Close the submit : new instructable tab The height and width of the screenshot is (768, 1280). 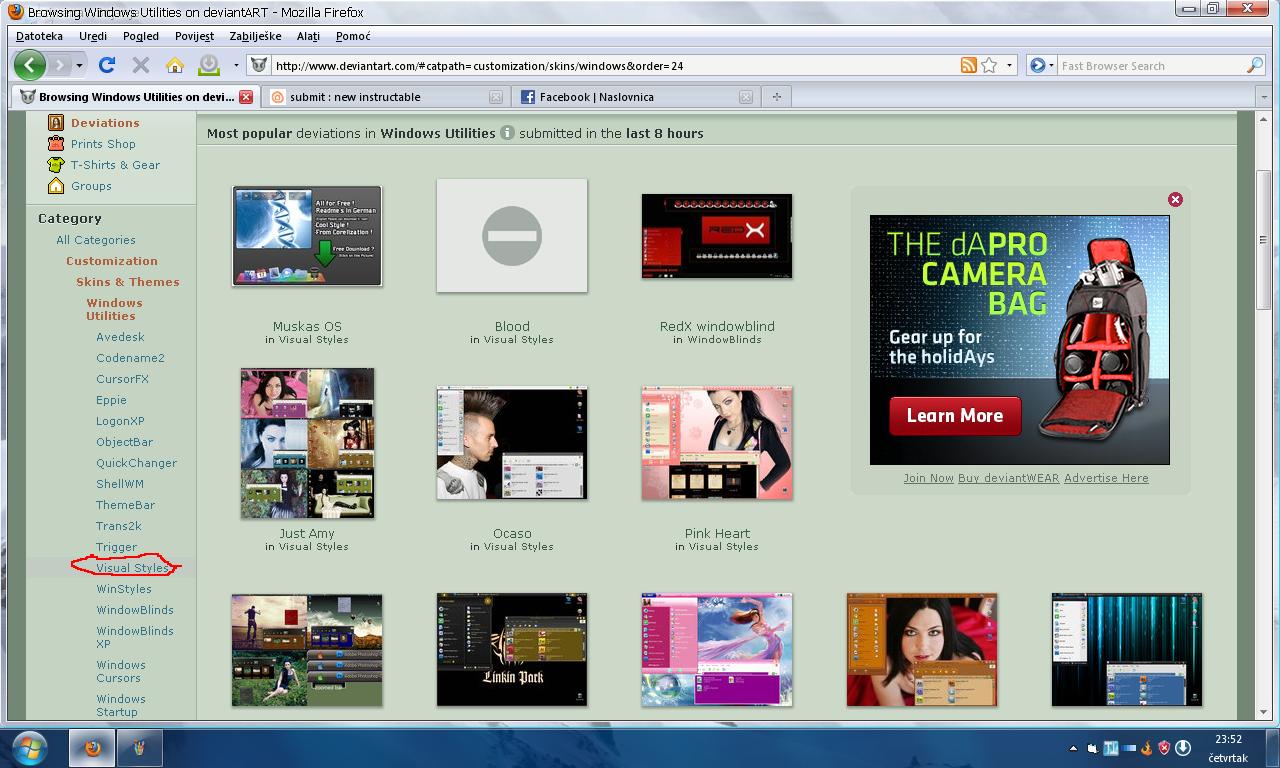click(x=496, y=97)
